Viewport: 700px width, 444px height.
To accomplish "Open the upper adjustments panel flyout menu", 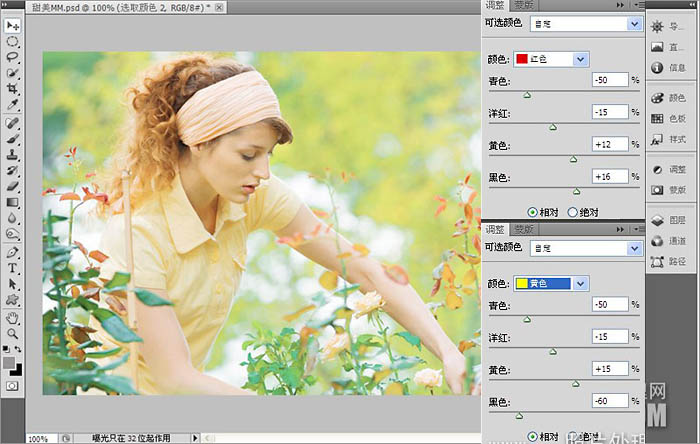I will (639, 5).
